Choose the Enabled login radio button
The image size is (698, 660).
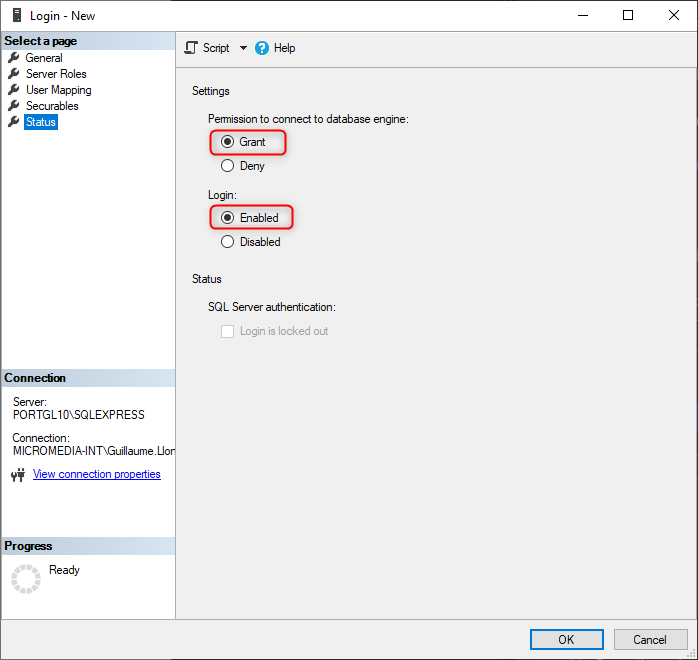pyautogui.click(x=227, y=218)
